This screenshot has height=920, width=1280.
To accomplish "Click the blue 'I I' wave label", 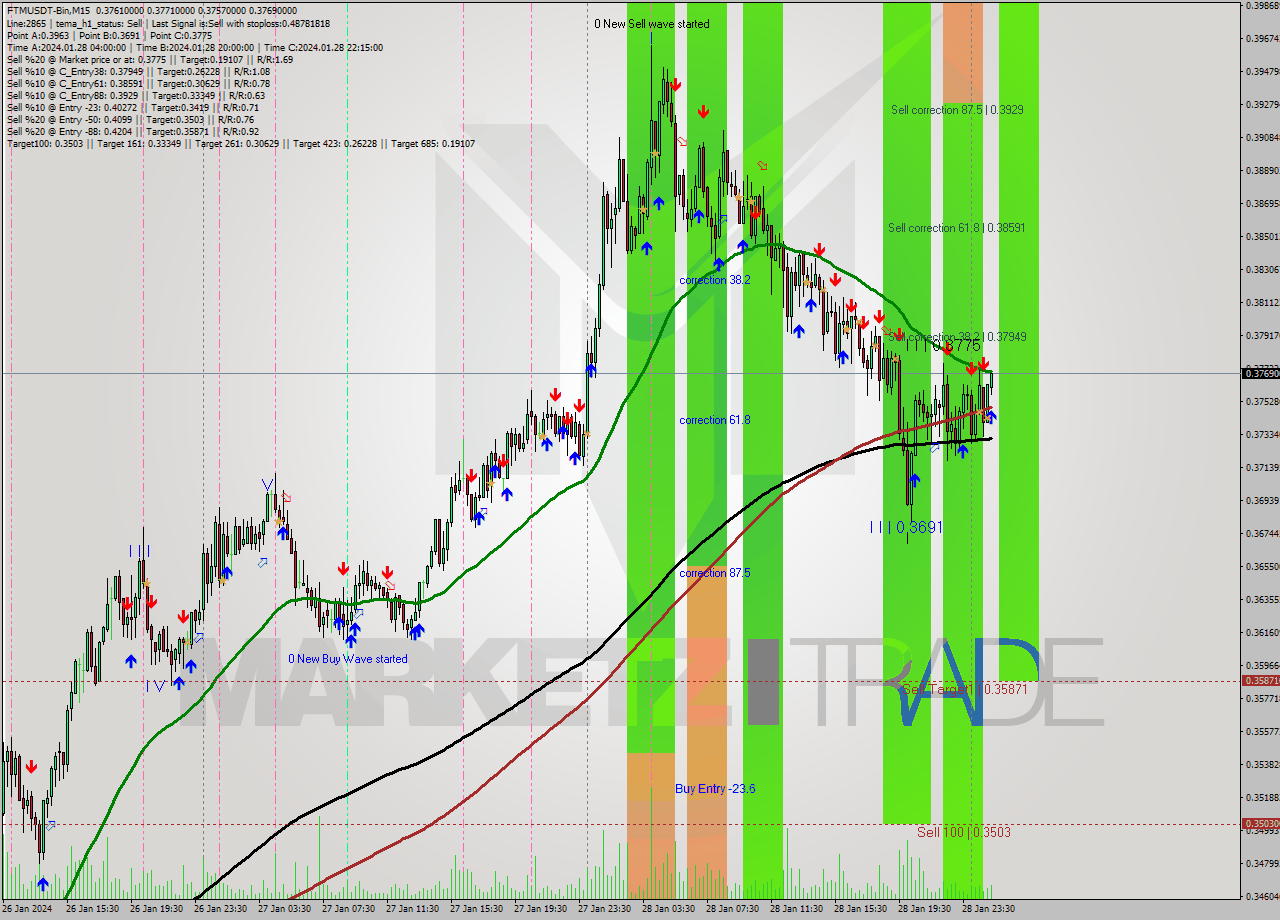I will 139,551.
